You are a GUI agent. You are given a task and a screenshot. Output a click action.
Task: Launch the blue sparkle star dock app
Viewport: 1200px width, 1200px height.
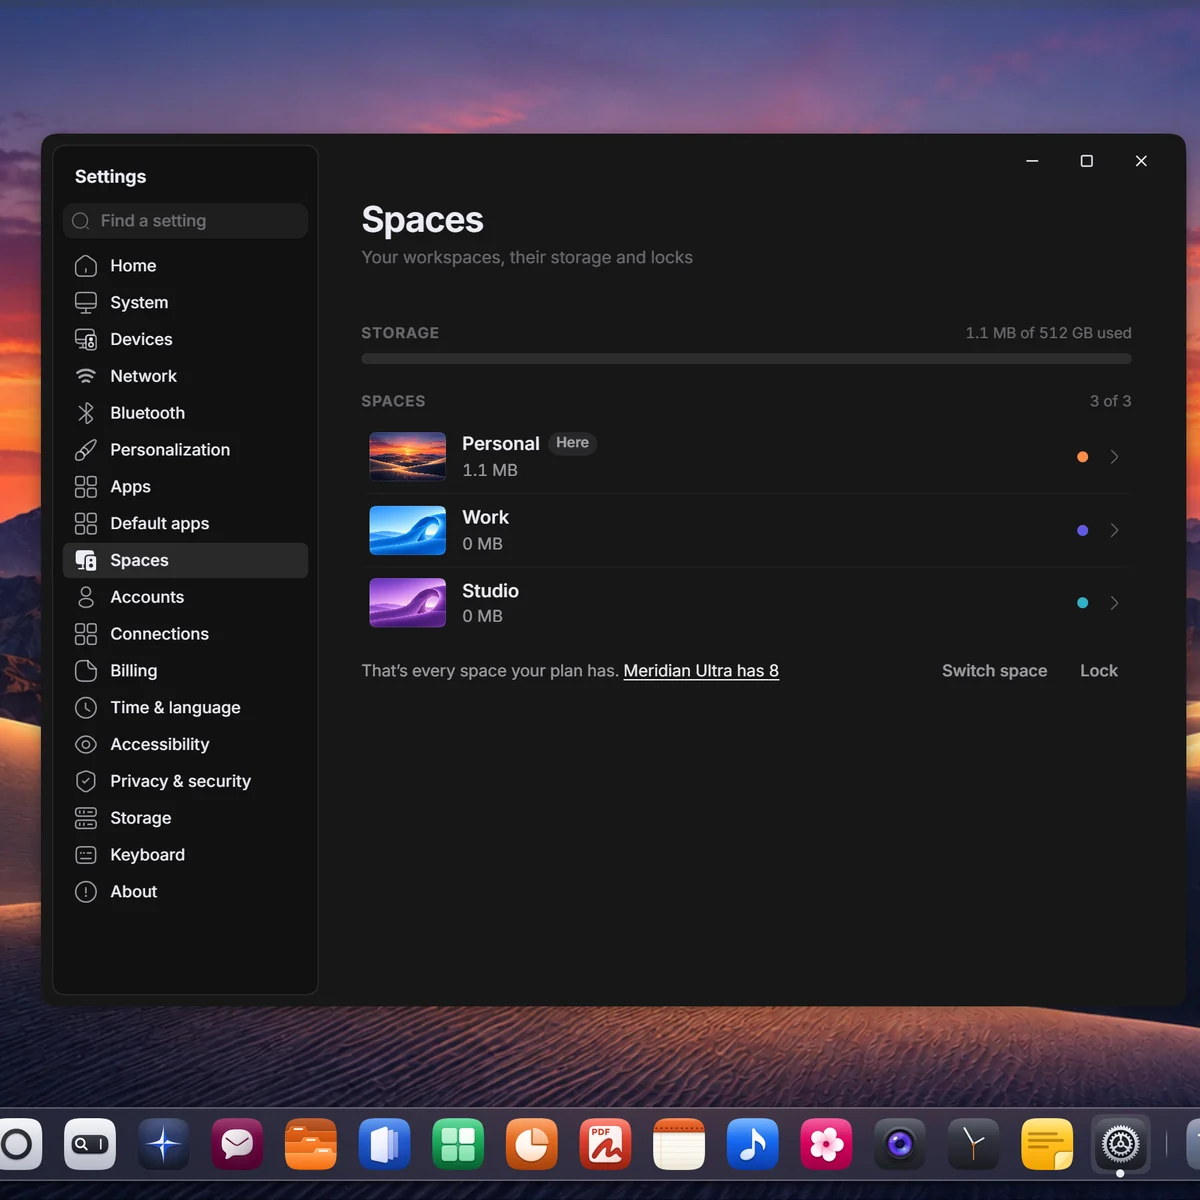coord(163,1144)
